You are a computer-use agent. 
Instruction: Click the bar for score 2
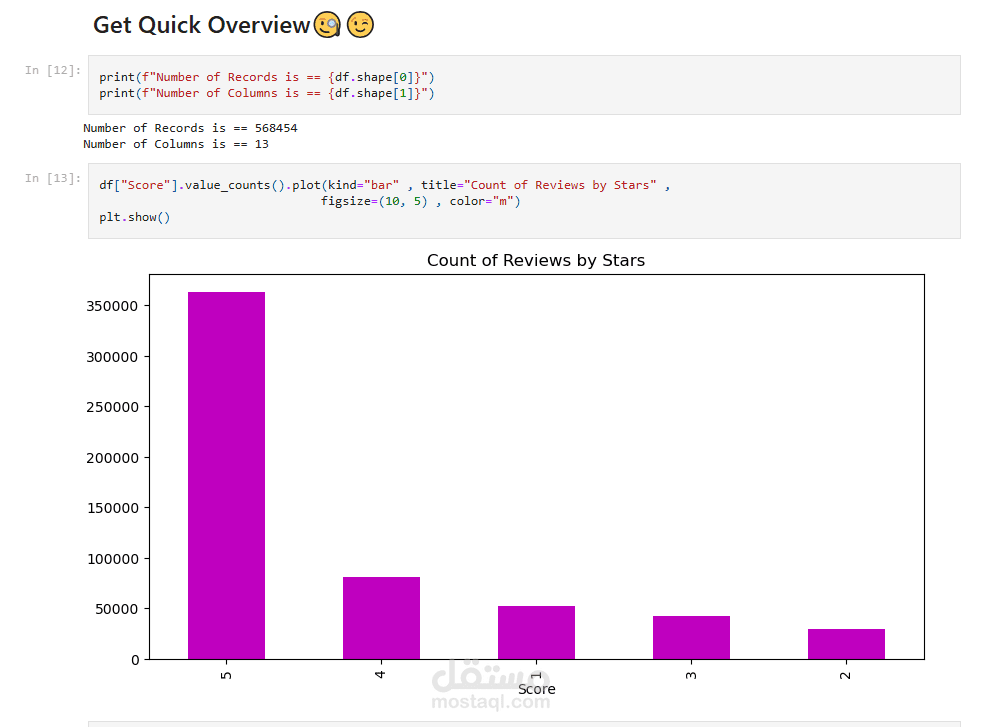846,644
